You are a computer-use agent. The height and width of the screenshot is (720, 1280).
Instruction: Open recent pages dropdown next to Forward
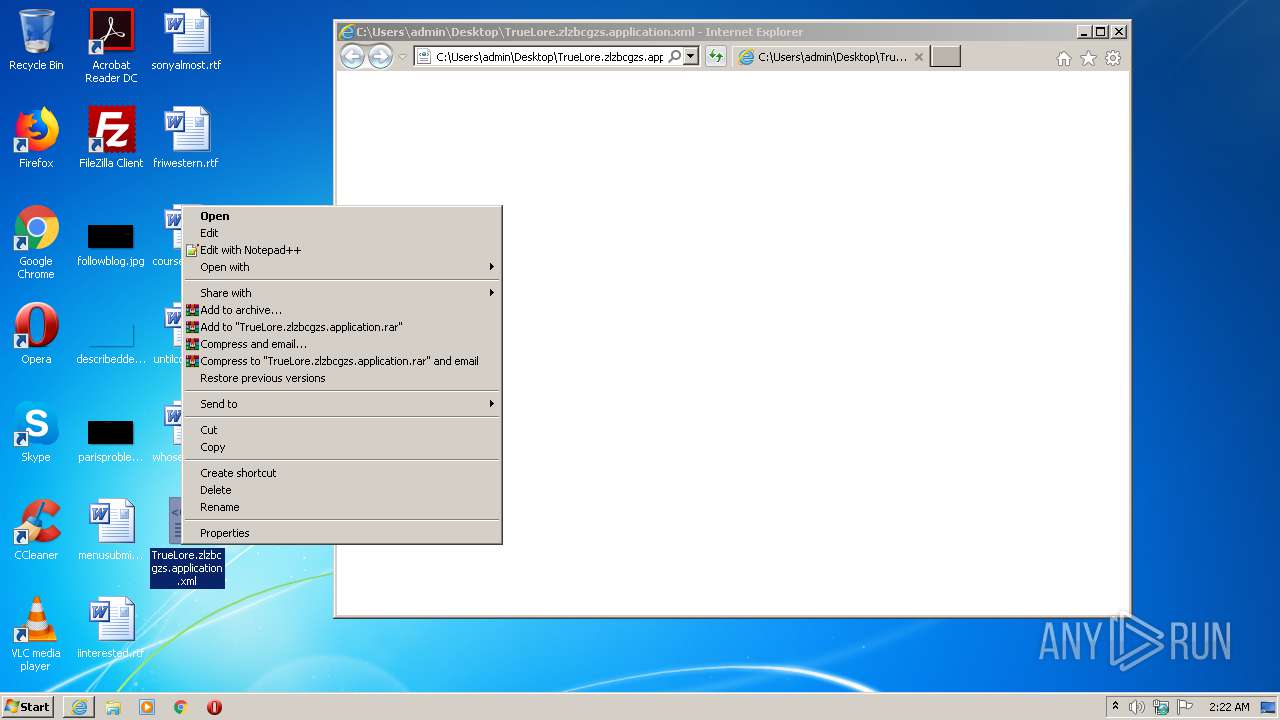(x=402, y=57)
